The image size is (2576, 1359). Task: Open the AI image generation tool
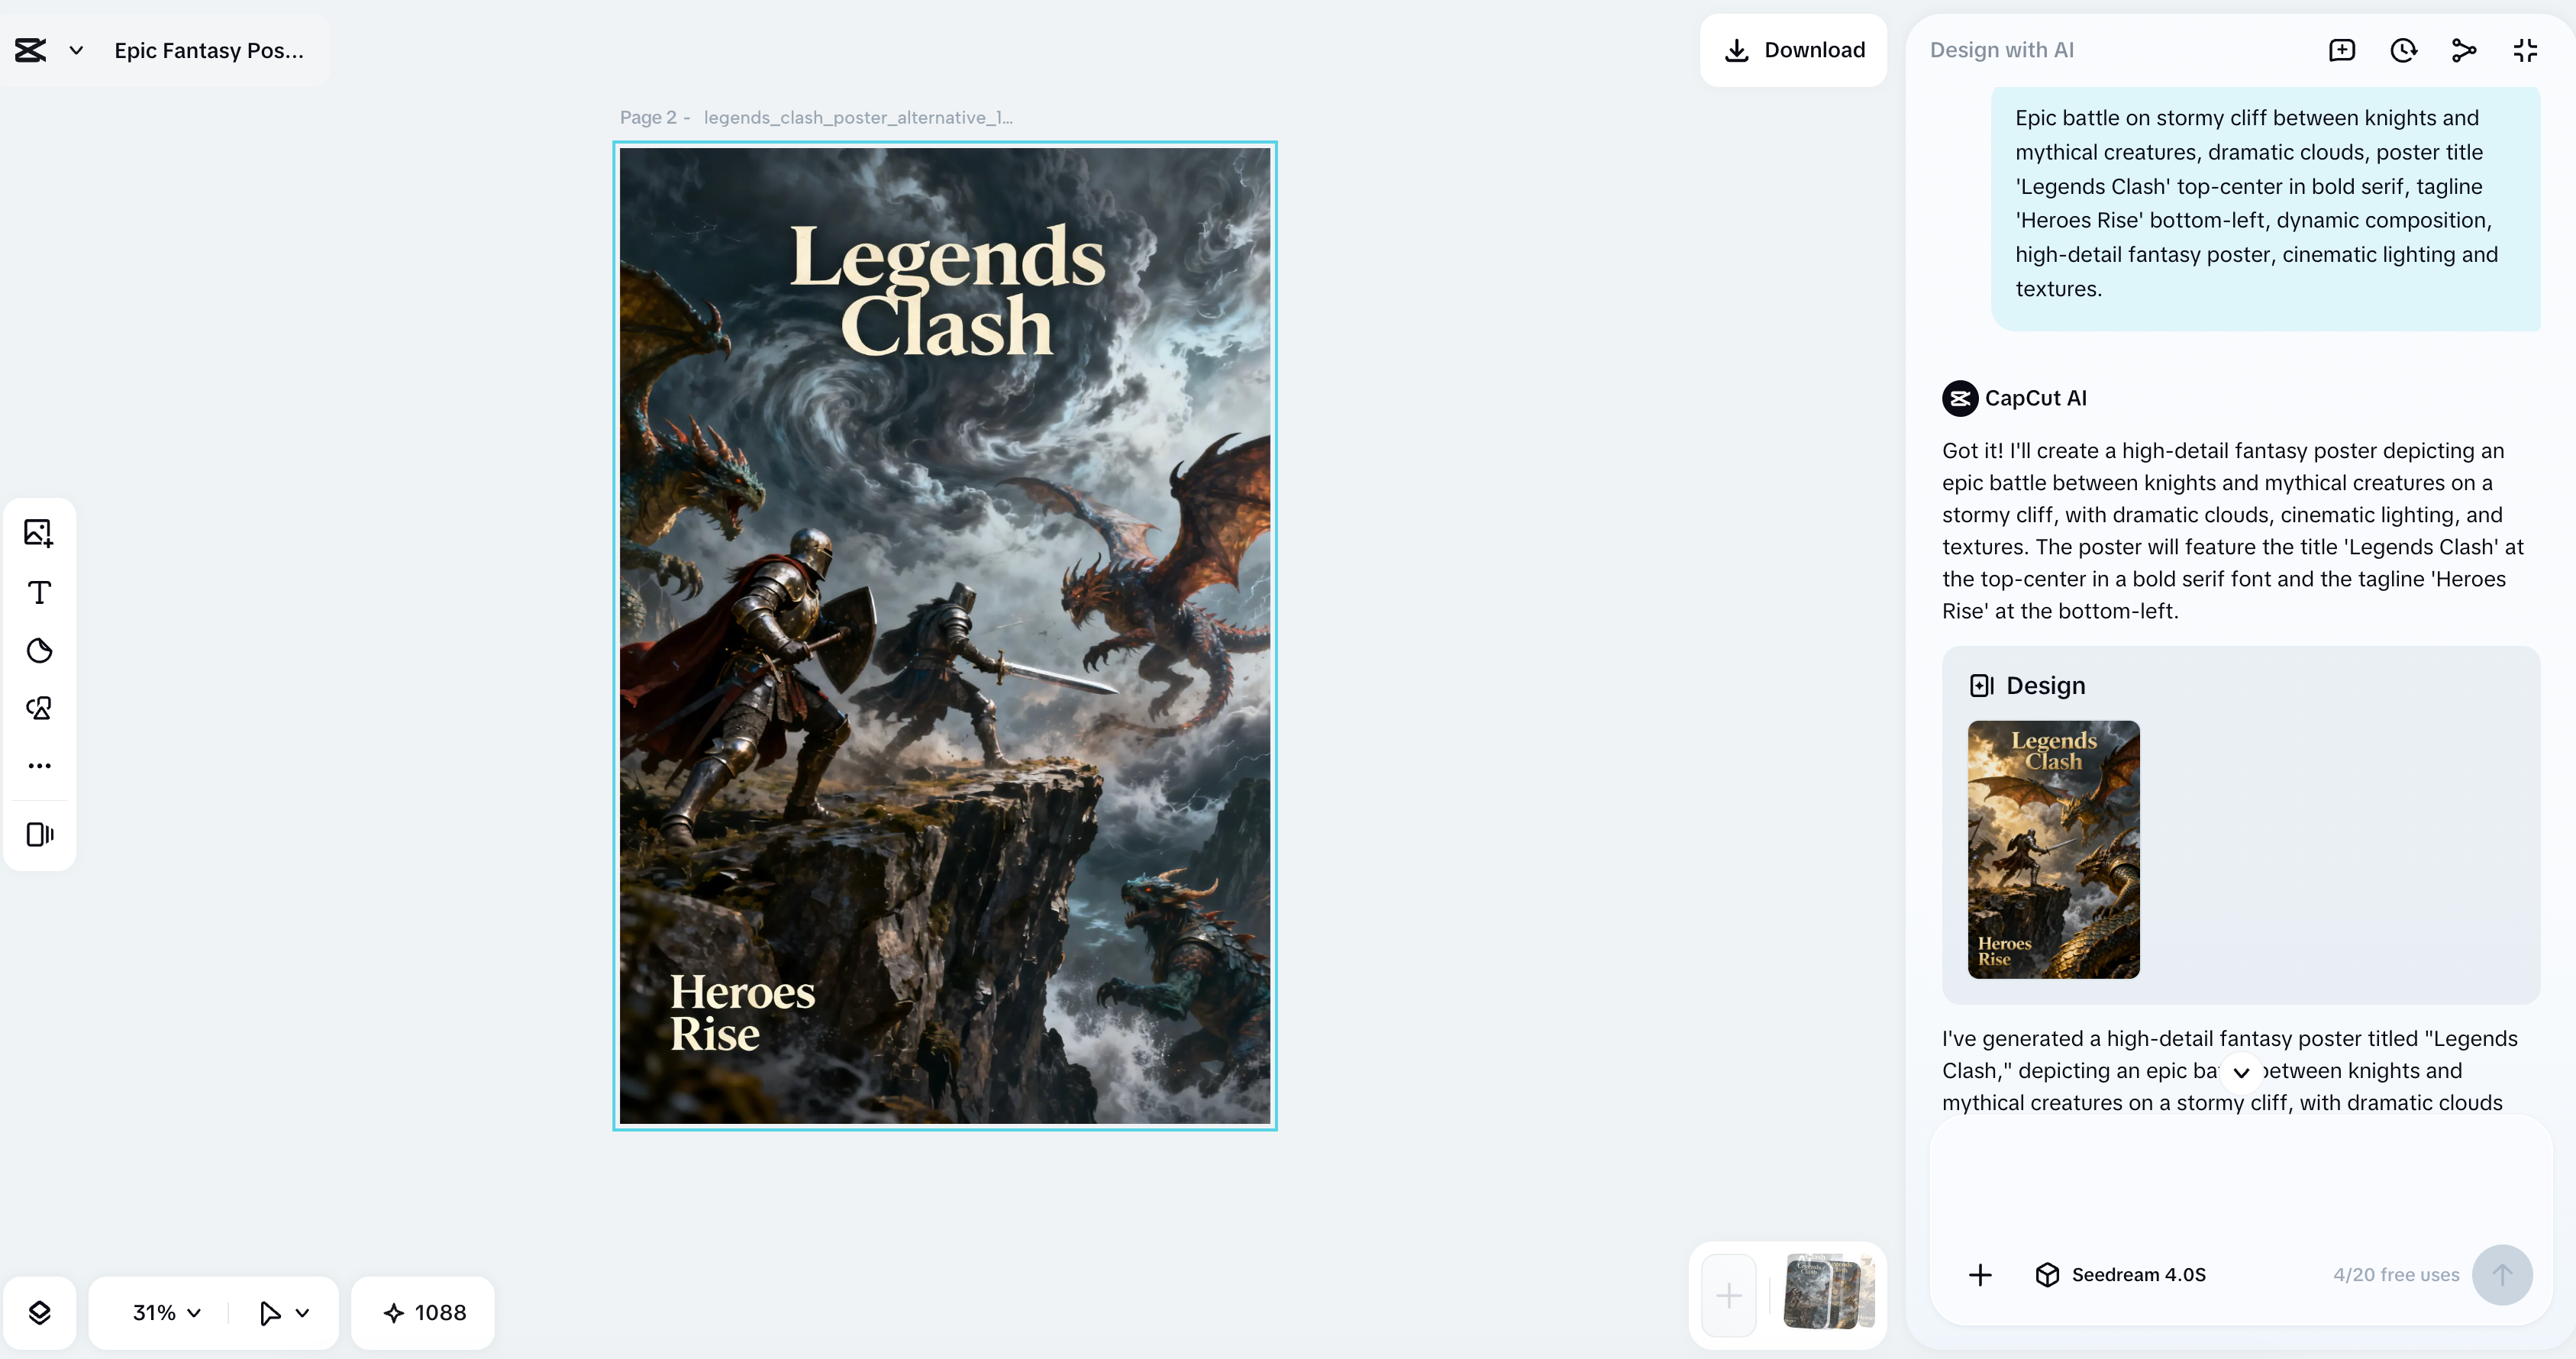(x=39, y=707)
